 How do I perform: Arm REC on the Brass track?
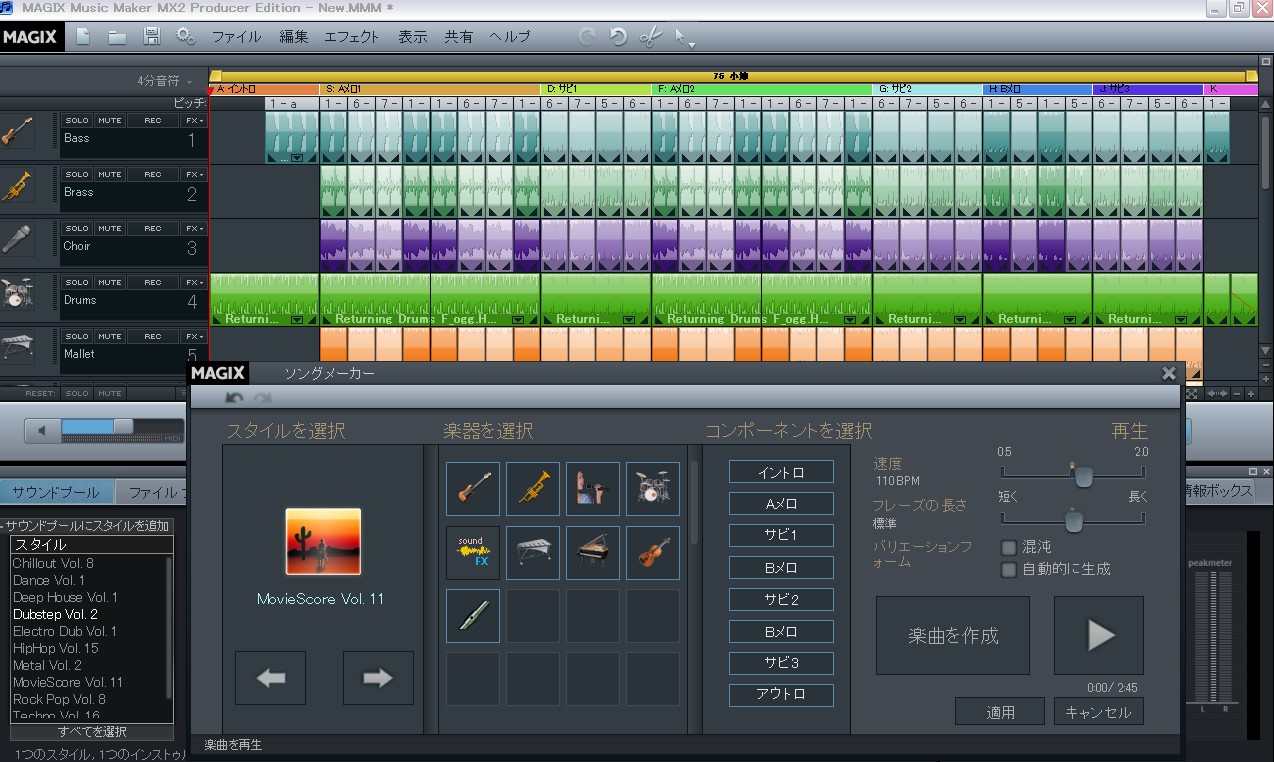point(152,174)
